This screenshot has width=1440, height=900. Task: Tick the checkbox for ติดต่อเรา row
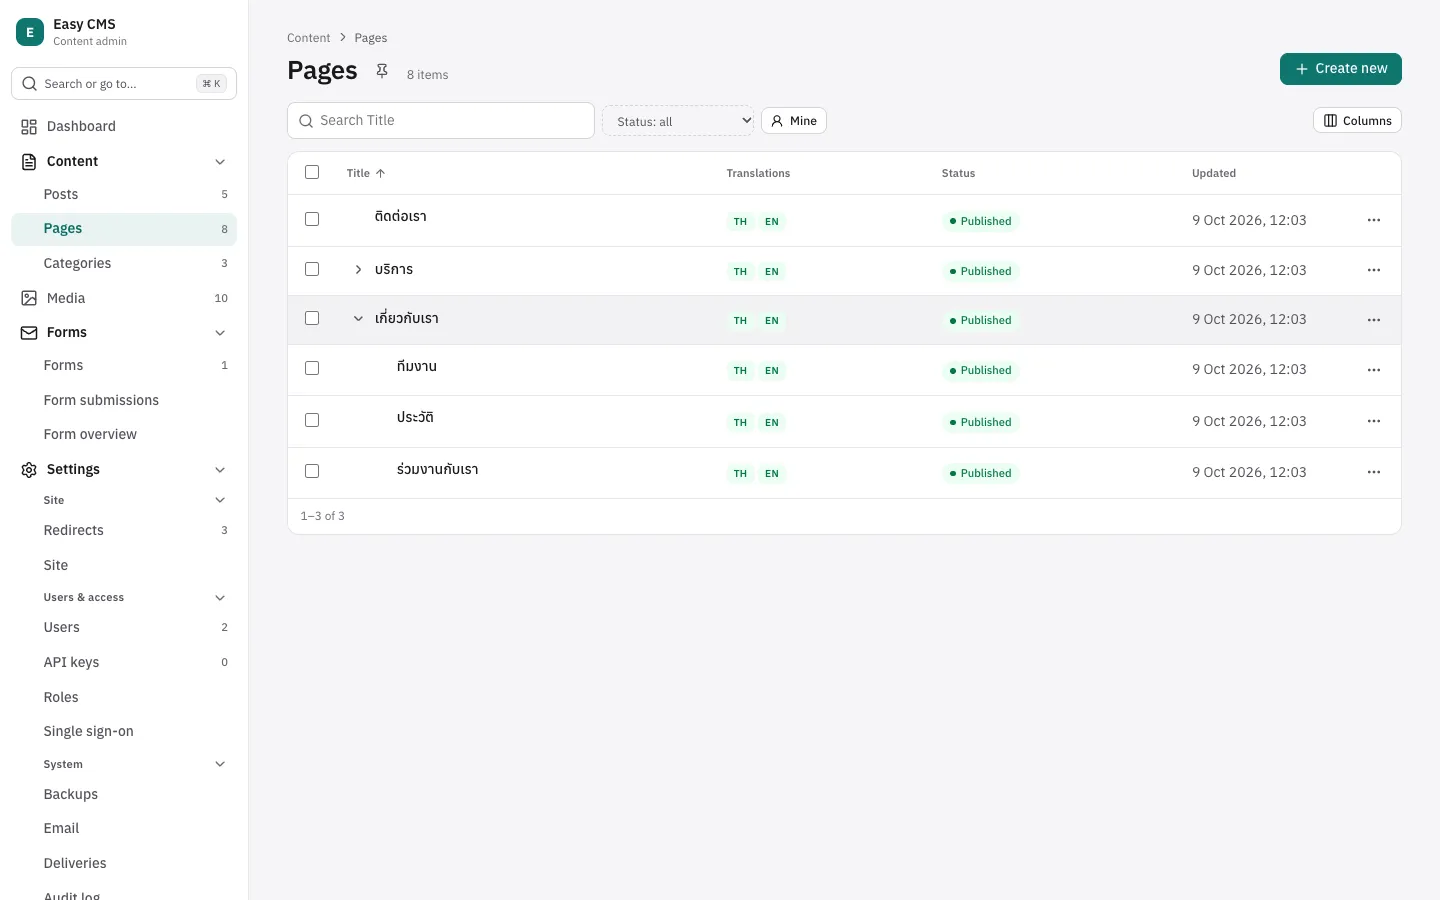click(312, 219)
